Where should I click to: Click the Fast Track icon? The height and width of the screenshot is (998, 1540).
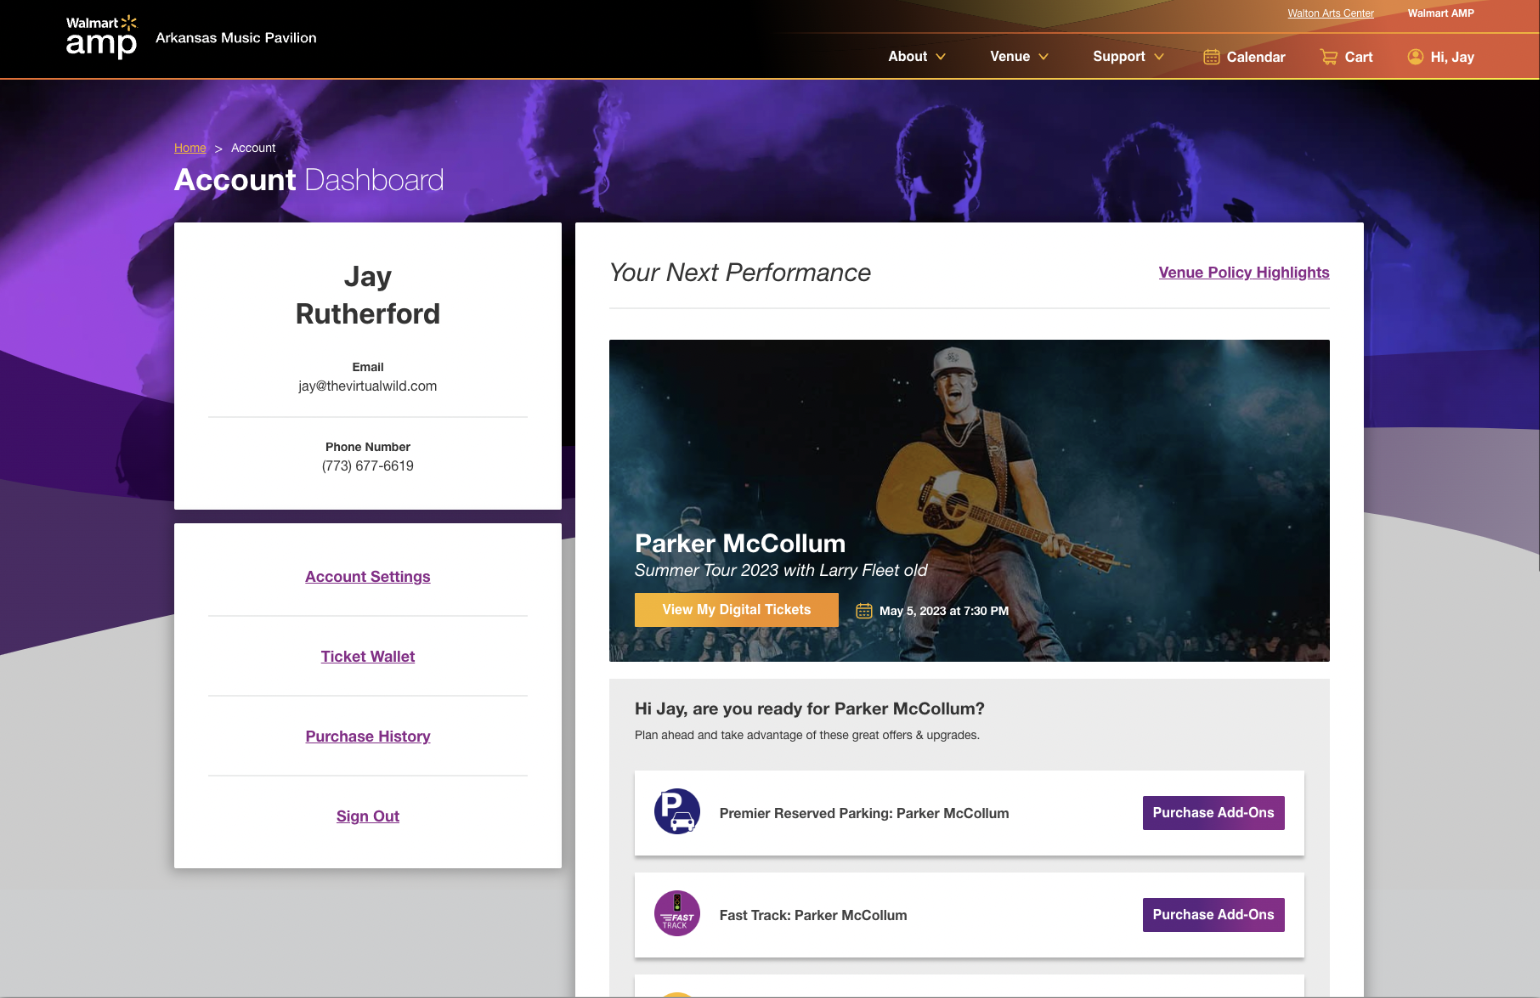677,913
